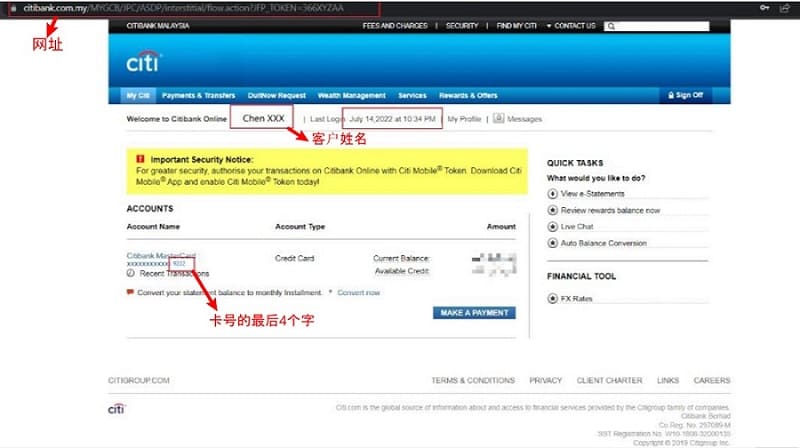Screen dimensions: 800x448
Task: Click the Auto Balance Conversion arrow icon
Action: click(x=552, y=243)
